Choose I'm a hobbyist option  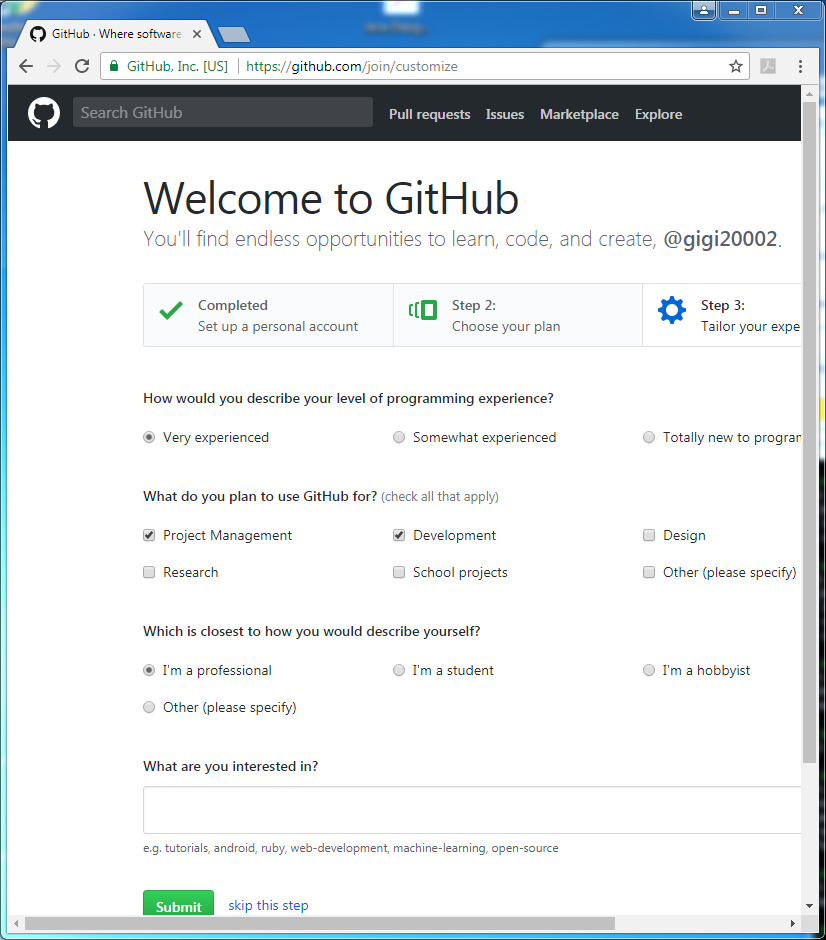click(x=649, y=670)
